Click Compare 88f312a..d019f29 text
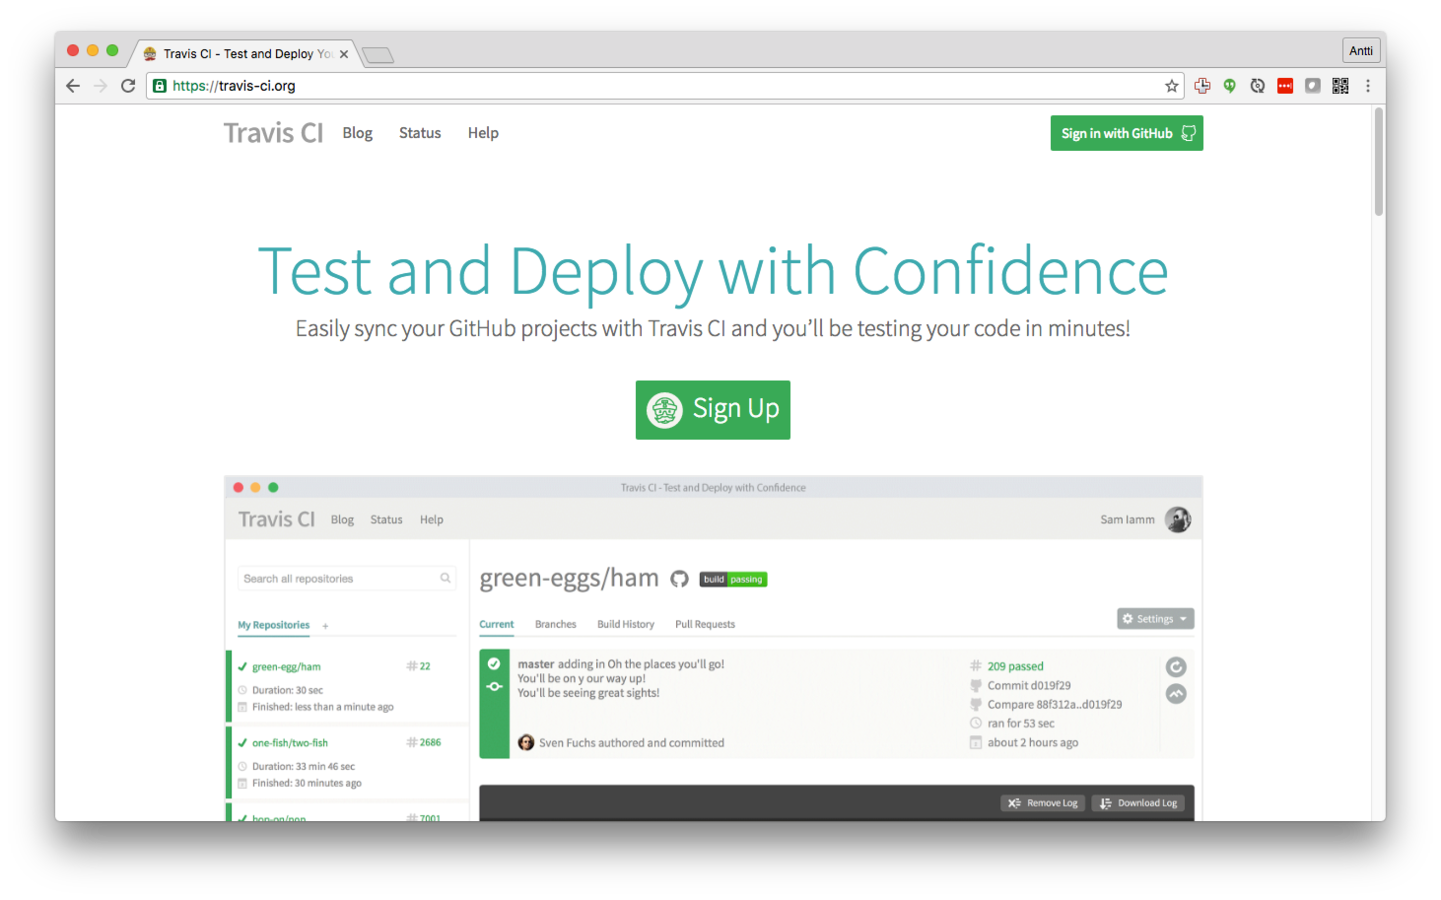Screen dimensions: 1441x900 coord(1054,704)
